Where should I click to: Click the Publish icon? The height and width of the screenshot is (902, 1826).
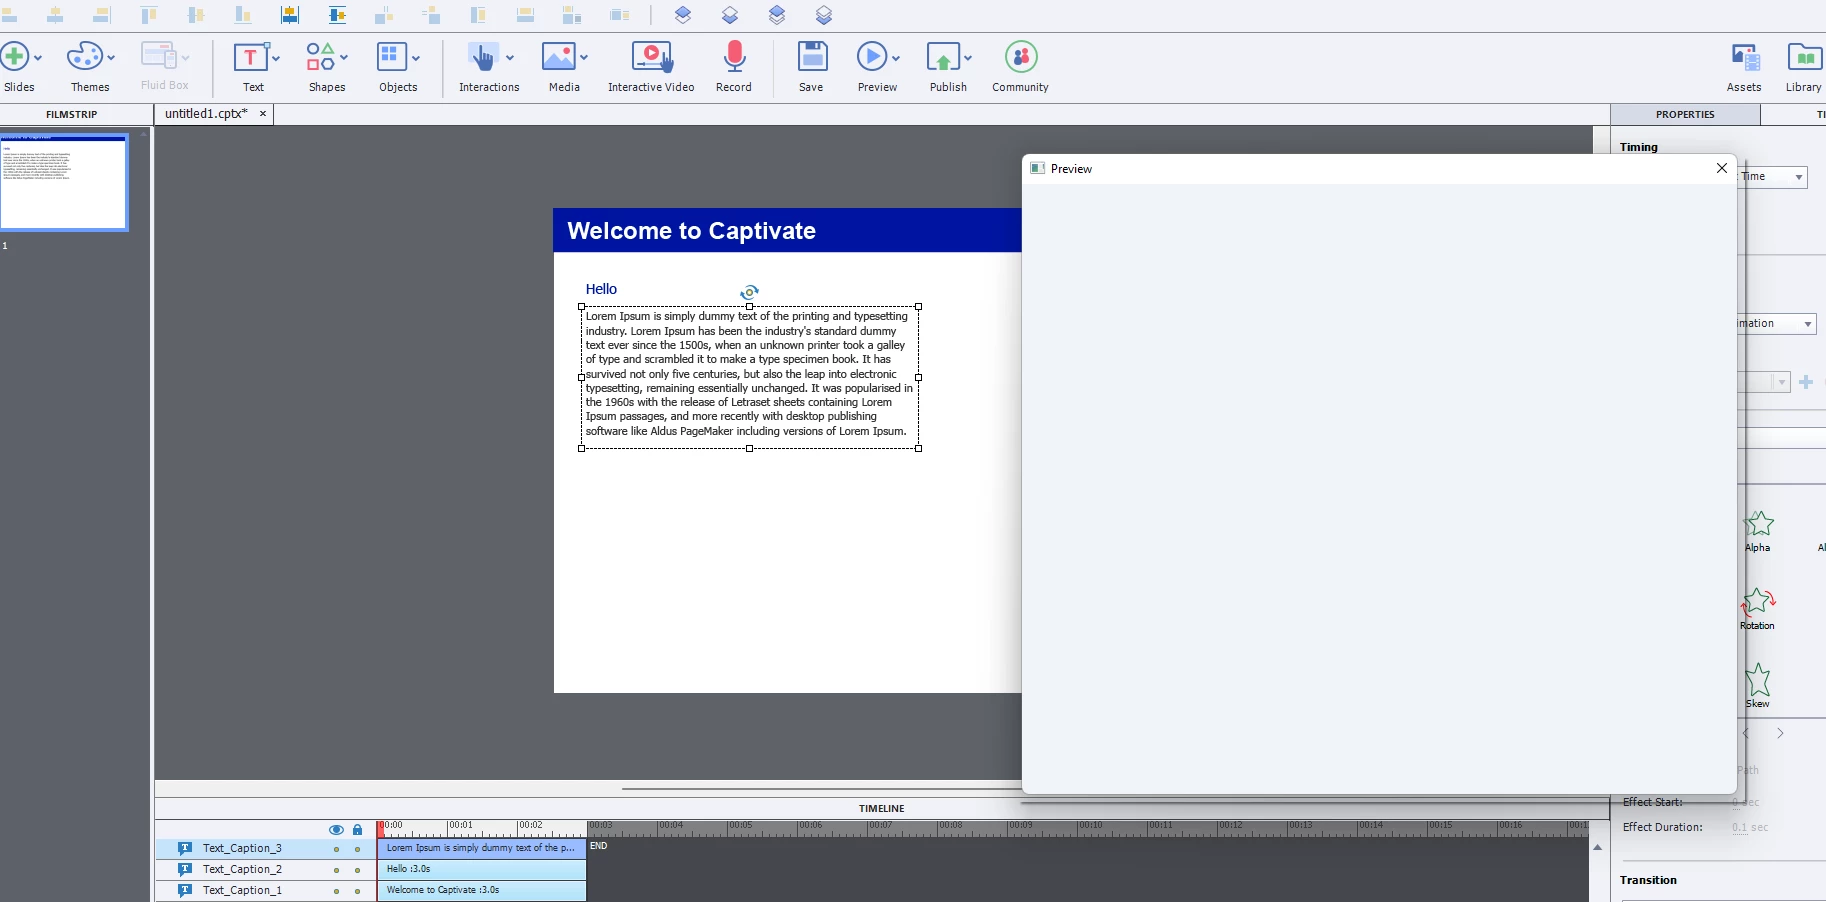(943, 57)
